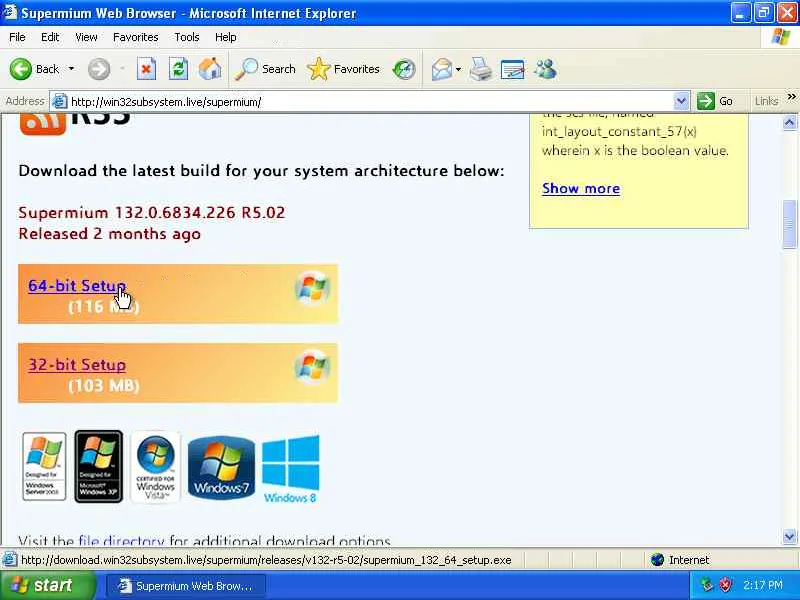Image resolution: width=800 pixels, height=600 pixels.
Task: Click the Edit page icon in toolbar
Action: (513, 69)
